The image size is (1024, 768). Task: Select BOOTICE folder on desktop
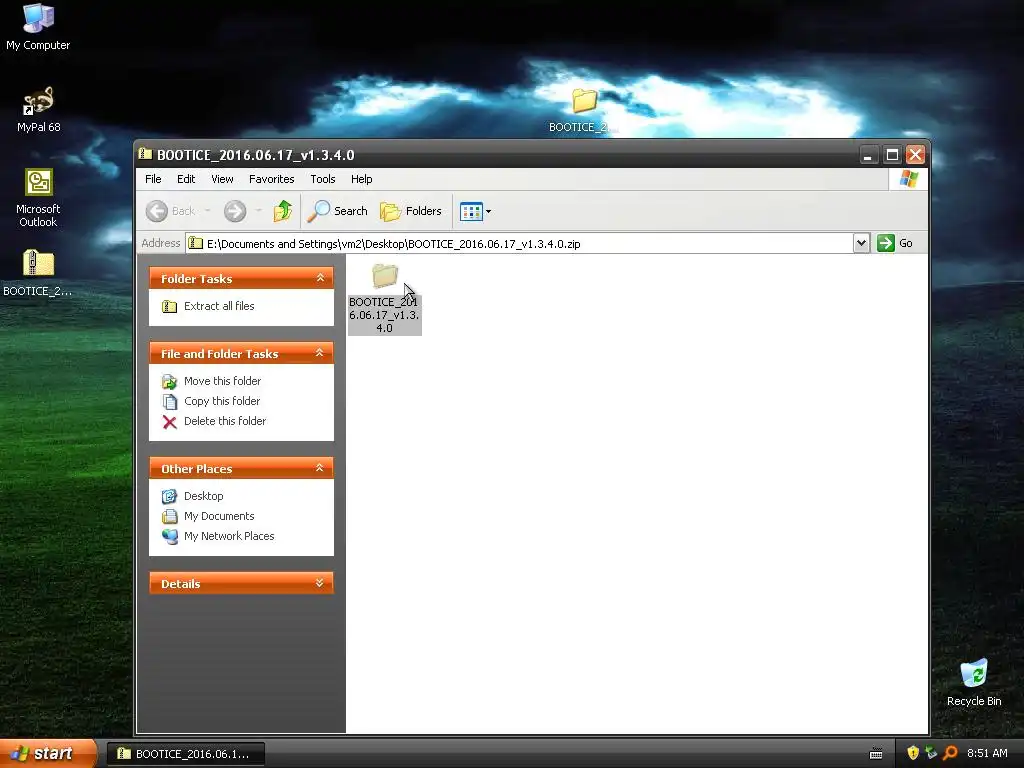coord(584,110)
